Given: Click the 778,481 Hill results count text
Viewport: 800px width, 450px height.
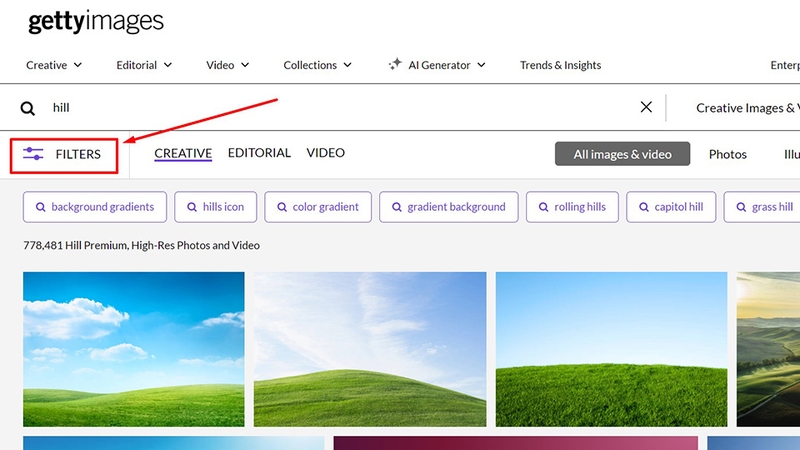Looking at the screenshot, I should 141,245.
